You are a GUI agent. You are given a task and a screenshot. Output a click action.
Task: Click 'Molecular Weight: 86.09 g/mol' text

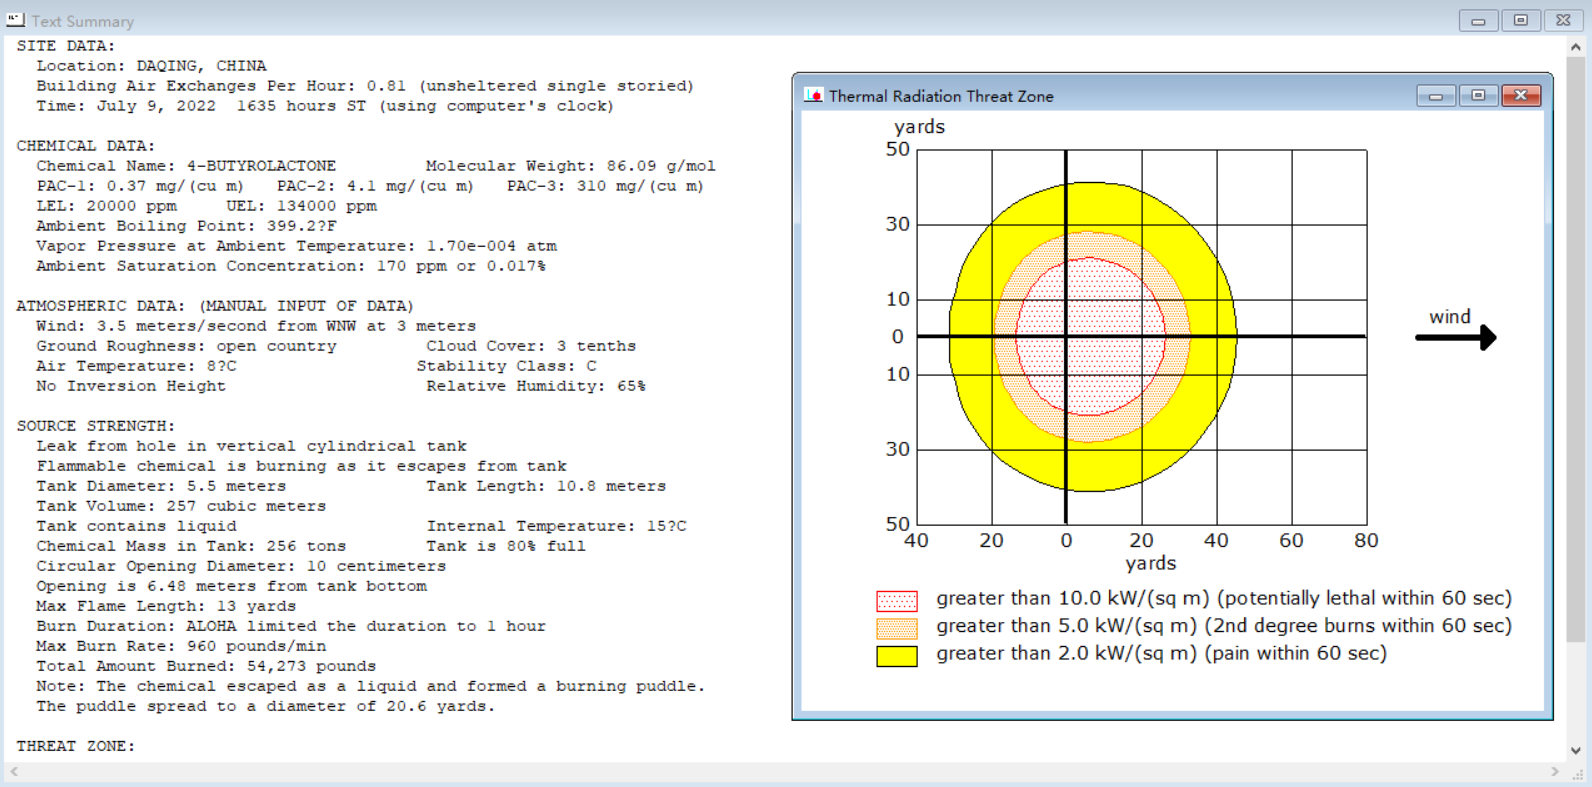pos(571,166)
